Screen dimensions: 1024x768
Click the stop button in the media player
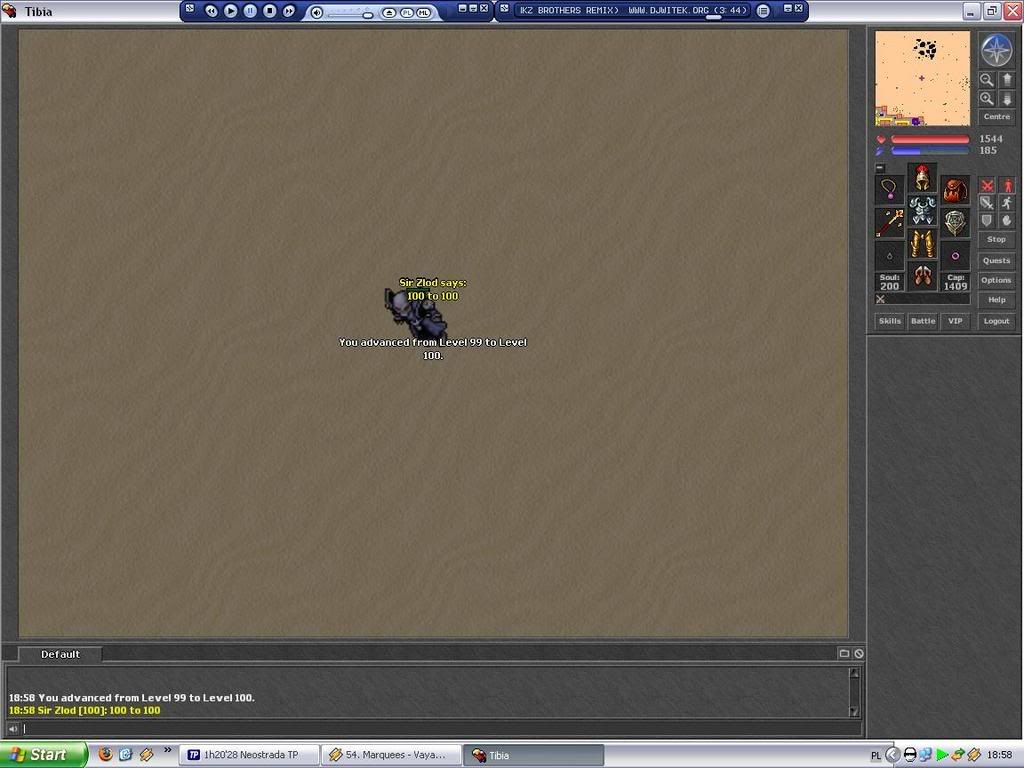tap(269, 11)
